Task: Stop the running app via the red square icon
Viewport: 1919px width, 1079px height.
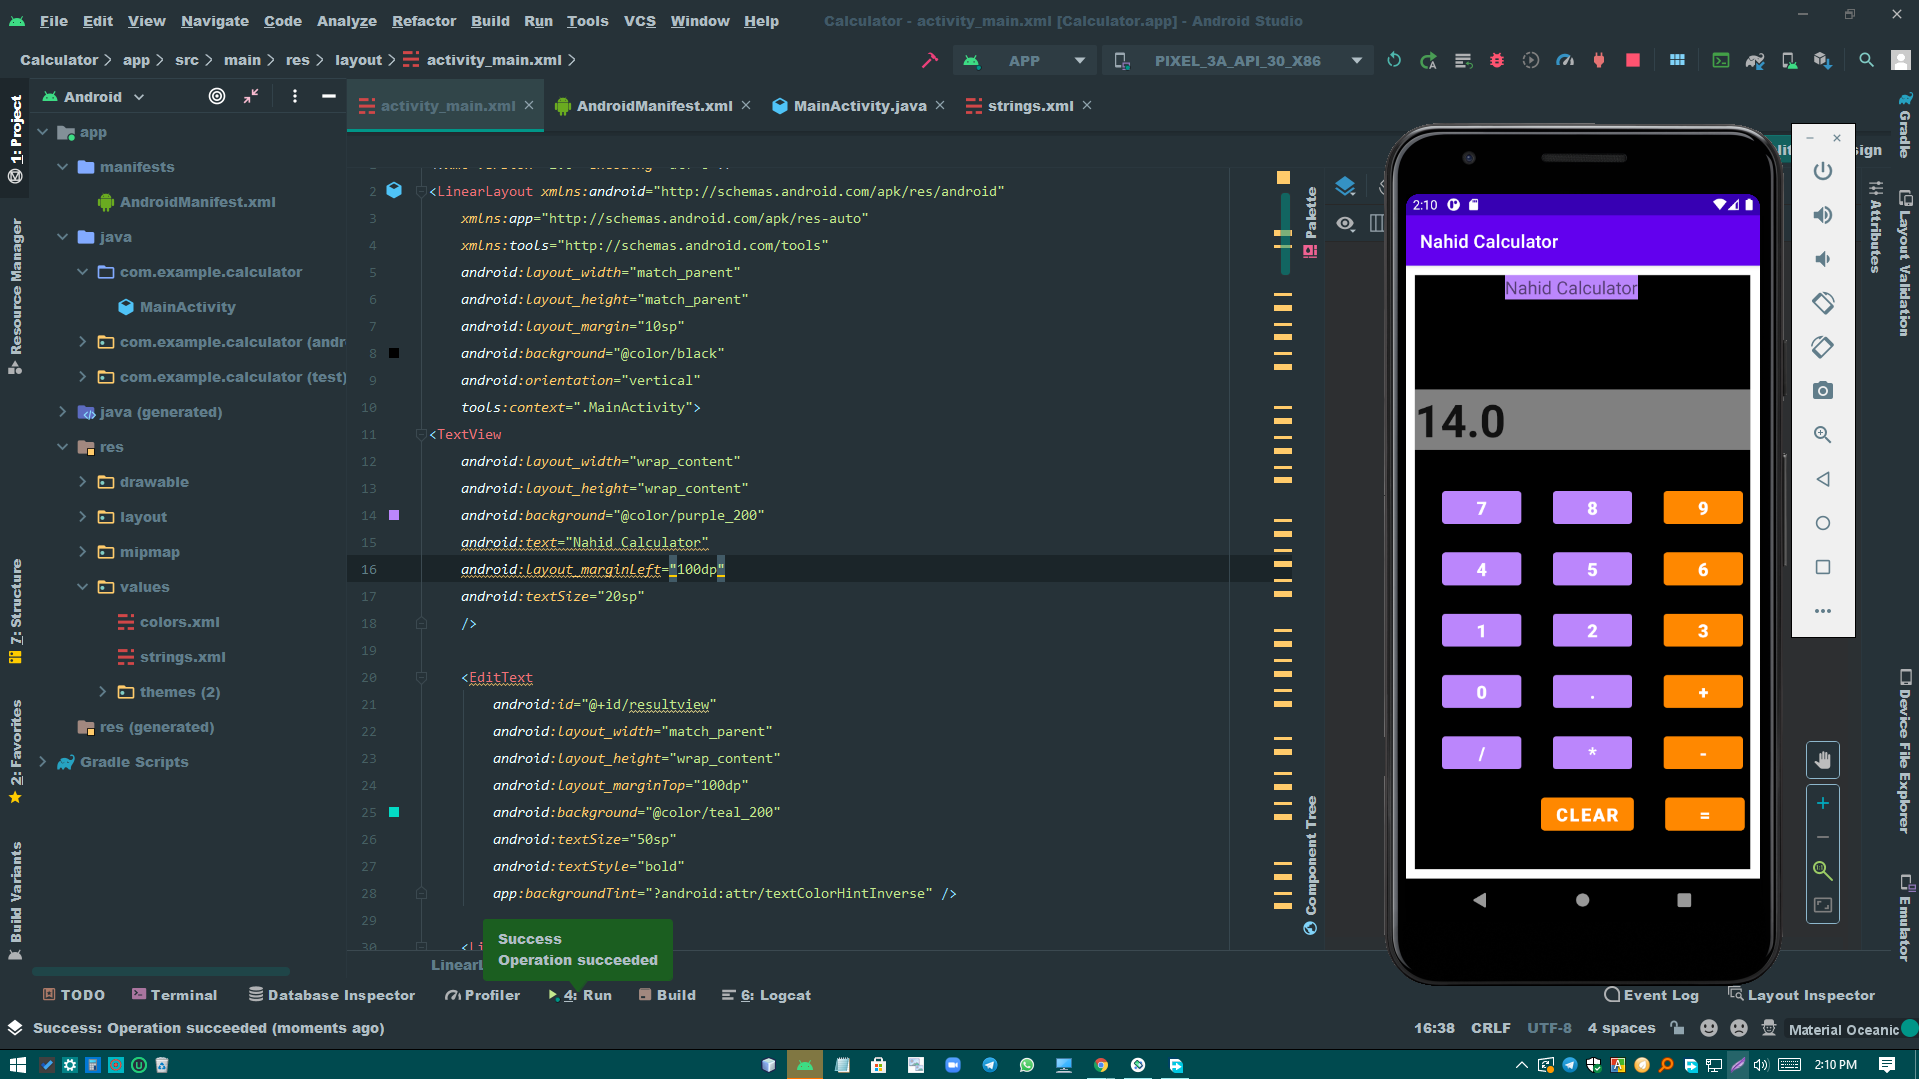Action: pos(1634,60)
